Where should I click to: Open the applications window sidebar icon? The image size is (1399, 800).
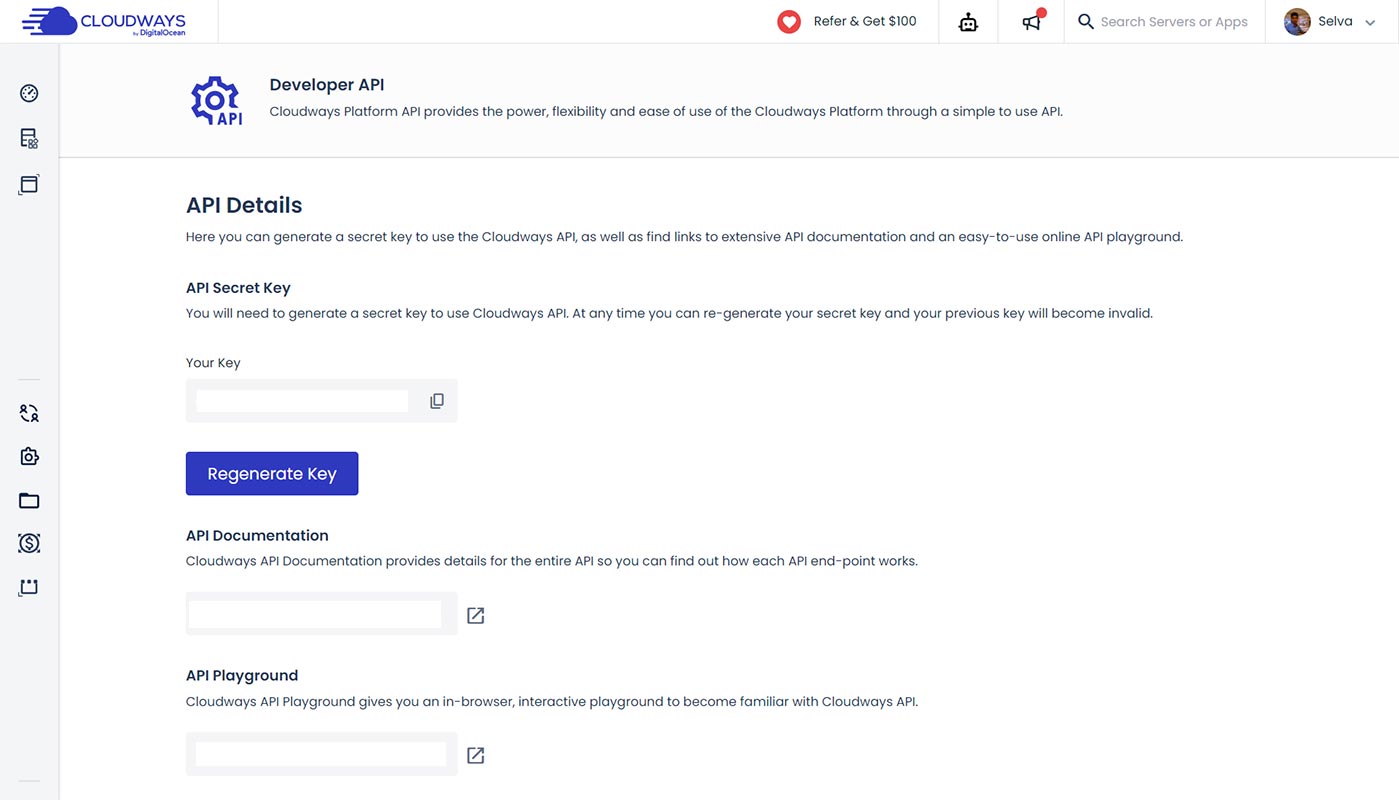click(x=29, y=184)
